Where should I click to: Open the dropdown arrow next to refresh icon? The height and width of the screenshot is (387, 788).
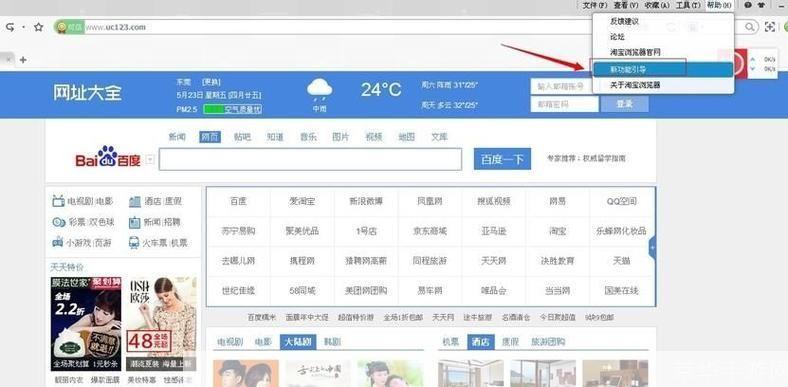tap(23, 27)
